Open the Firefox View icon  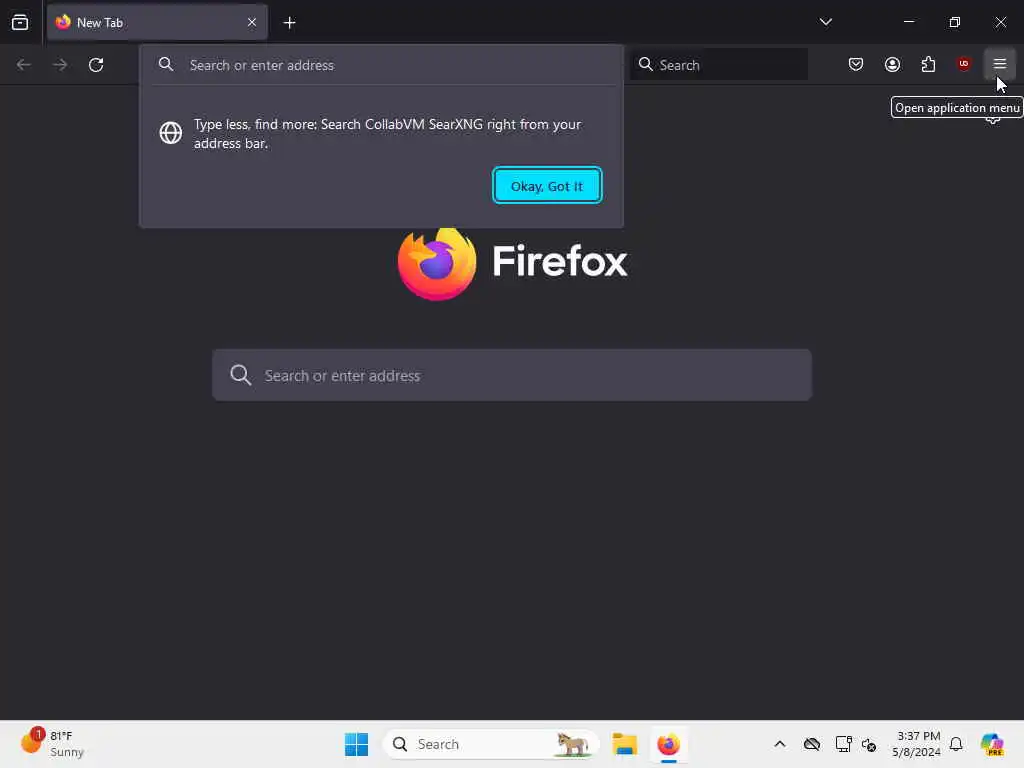point(20,22)
